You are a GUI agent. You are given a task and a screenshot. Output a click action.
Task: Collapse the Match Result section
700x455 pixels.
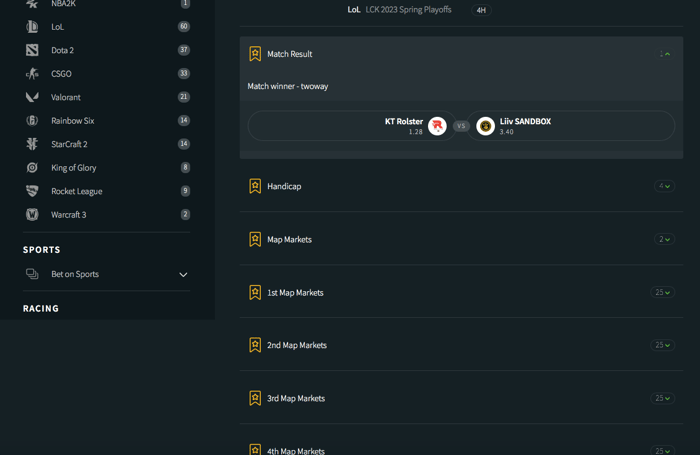(x=665, y=54)
